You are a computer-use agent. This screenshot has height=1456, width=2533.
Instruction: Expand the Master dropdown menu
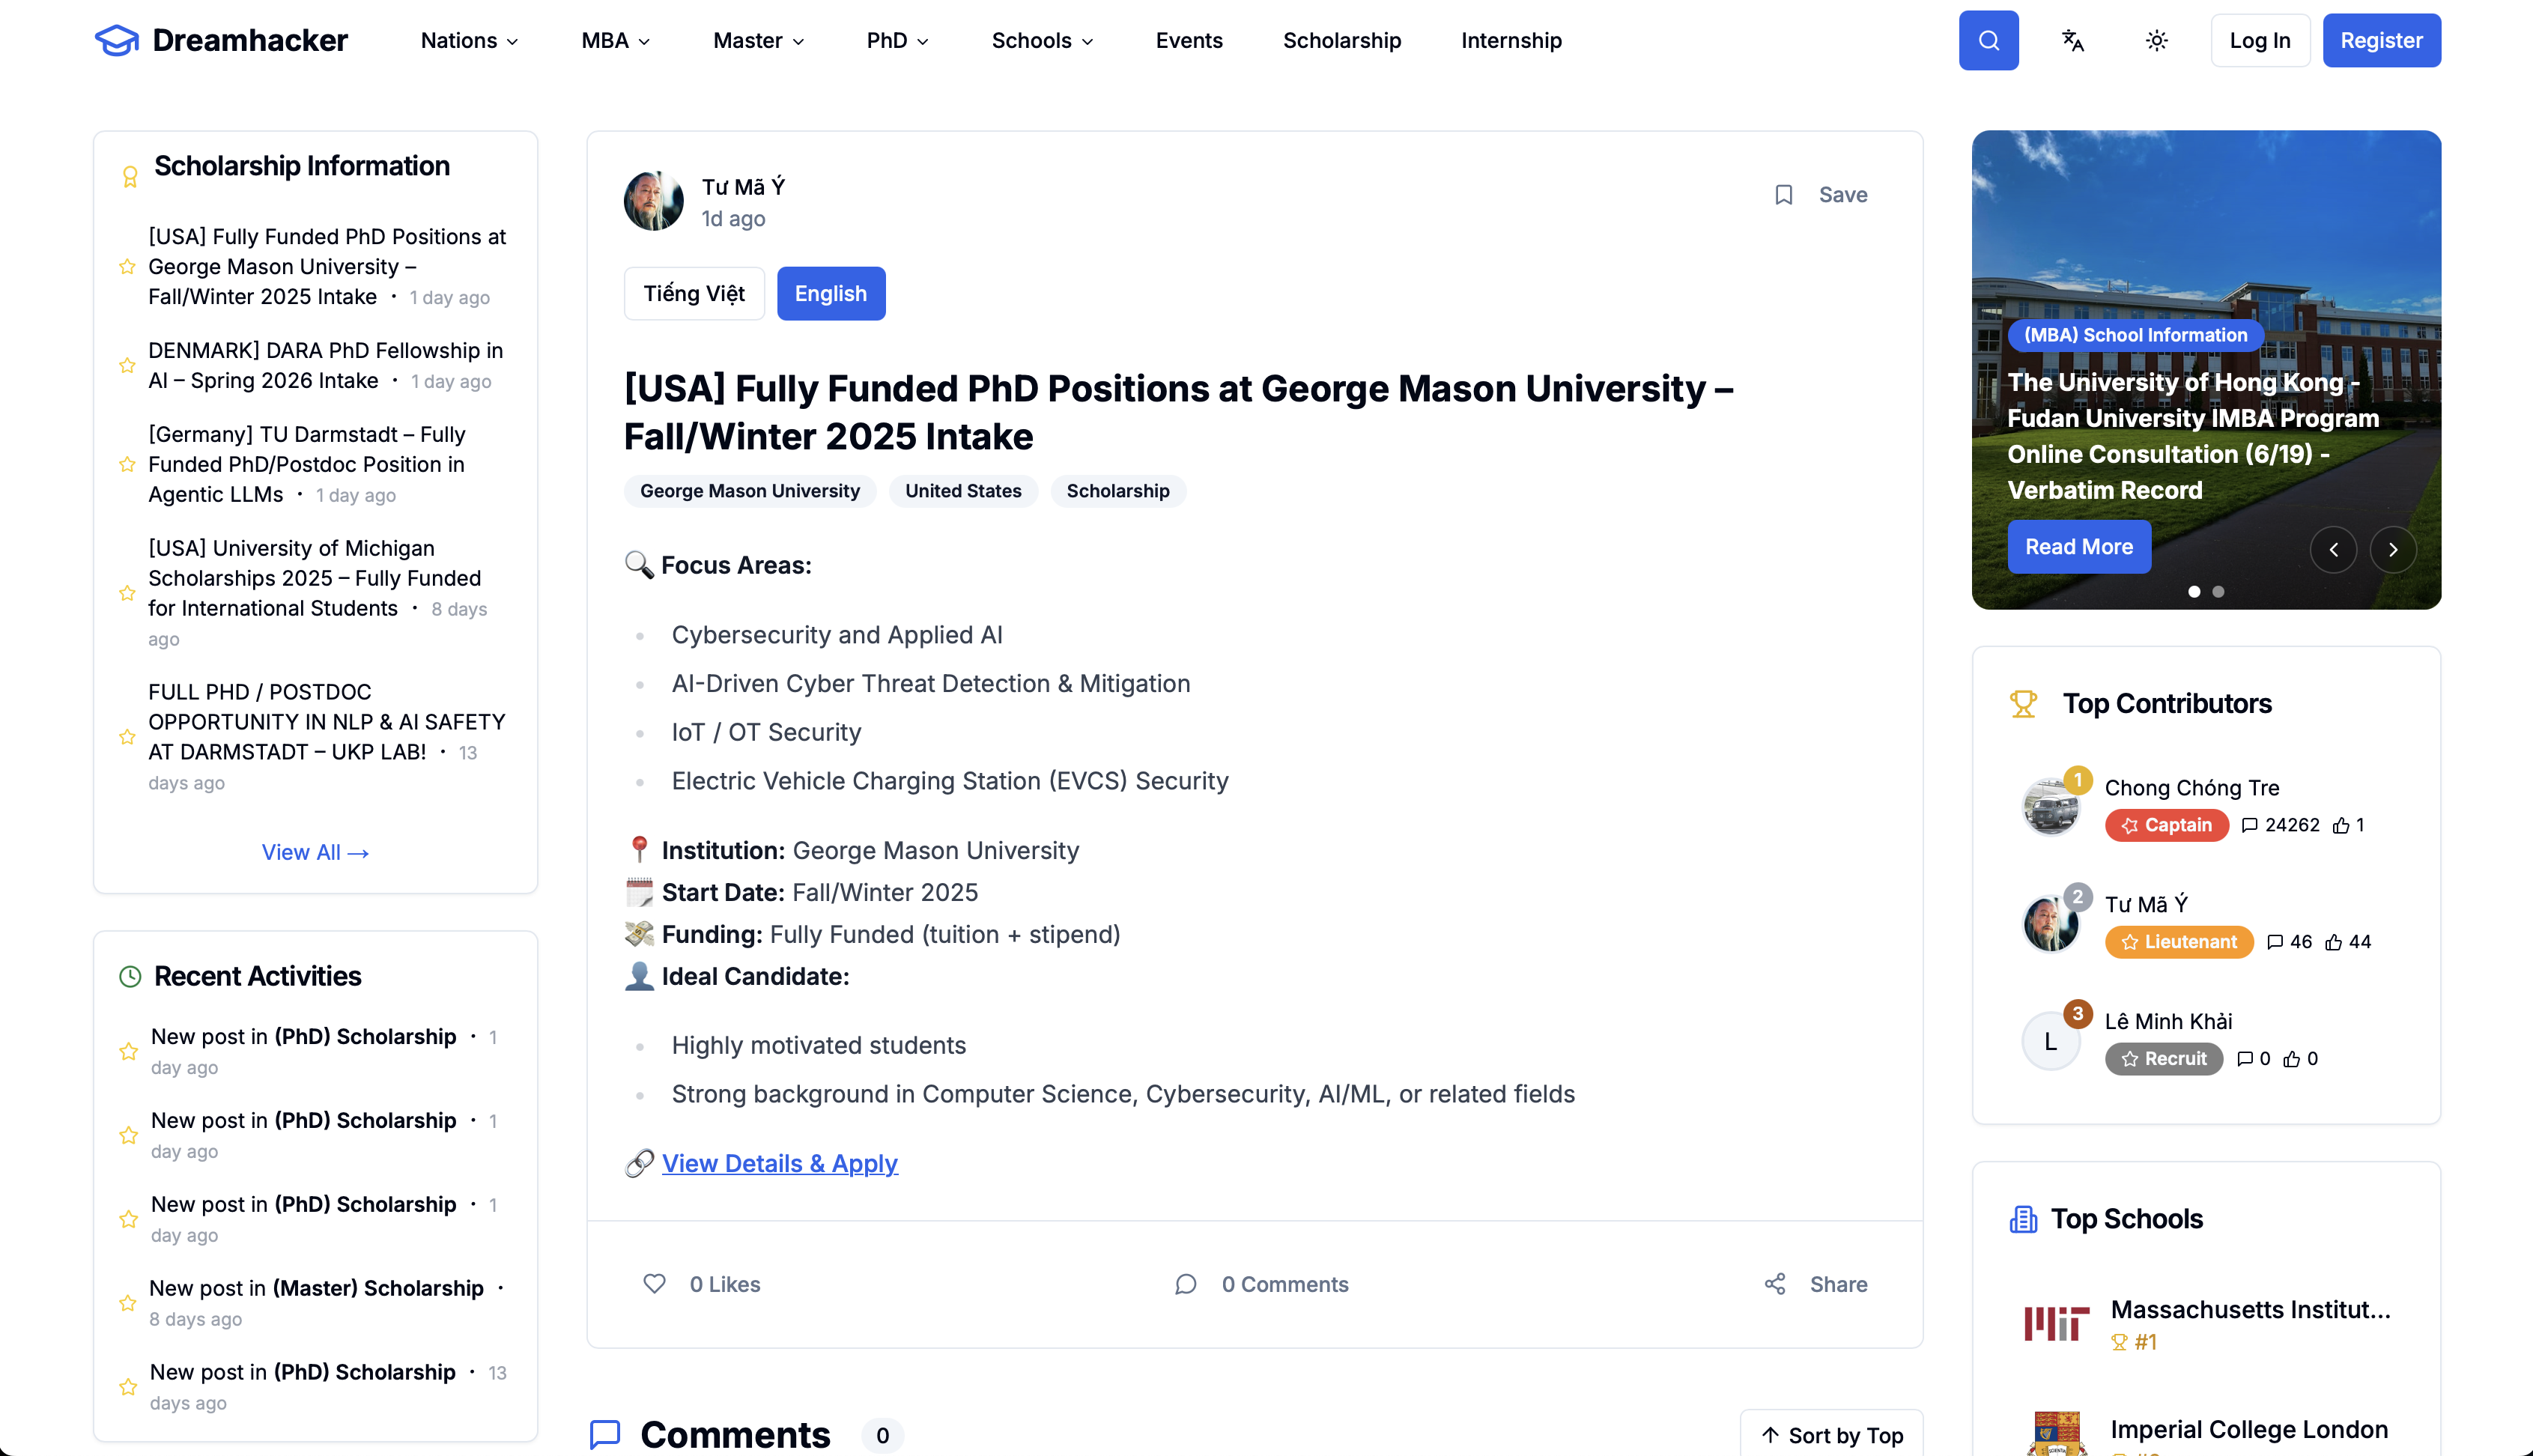coord(759,40)
